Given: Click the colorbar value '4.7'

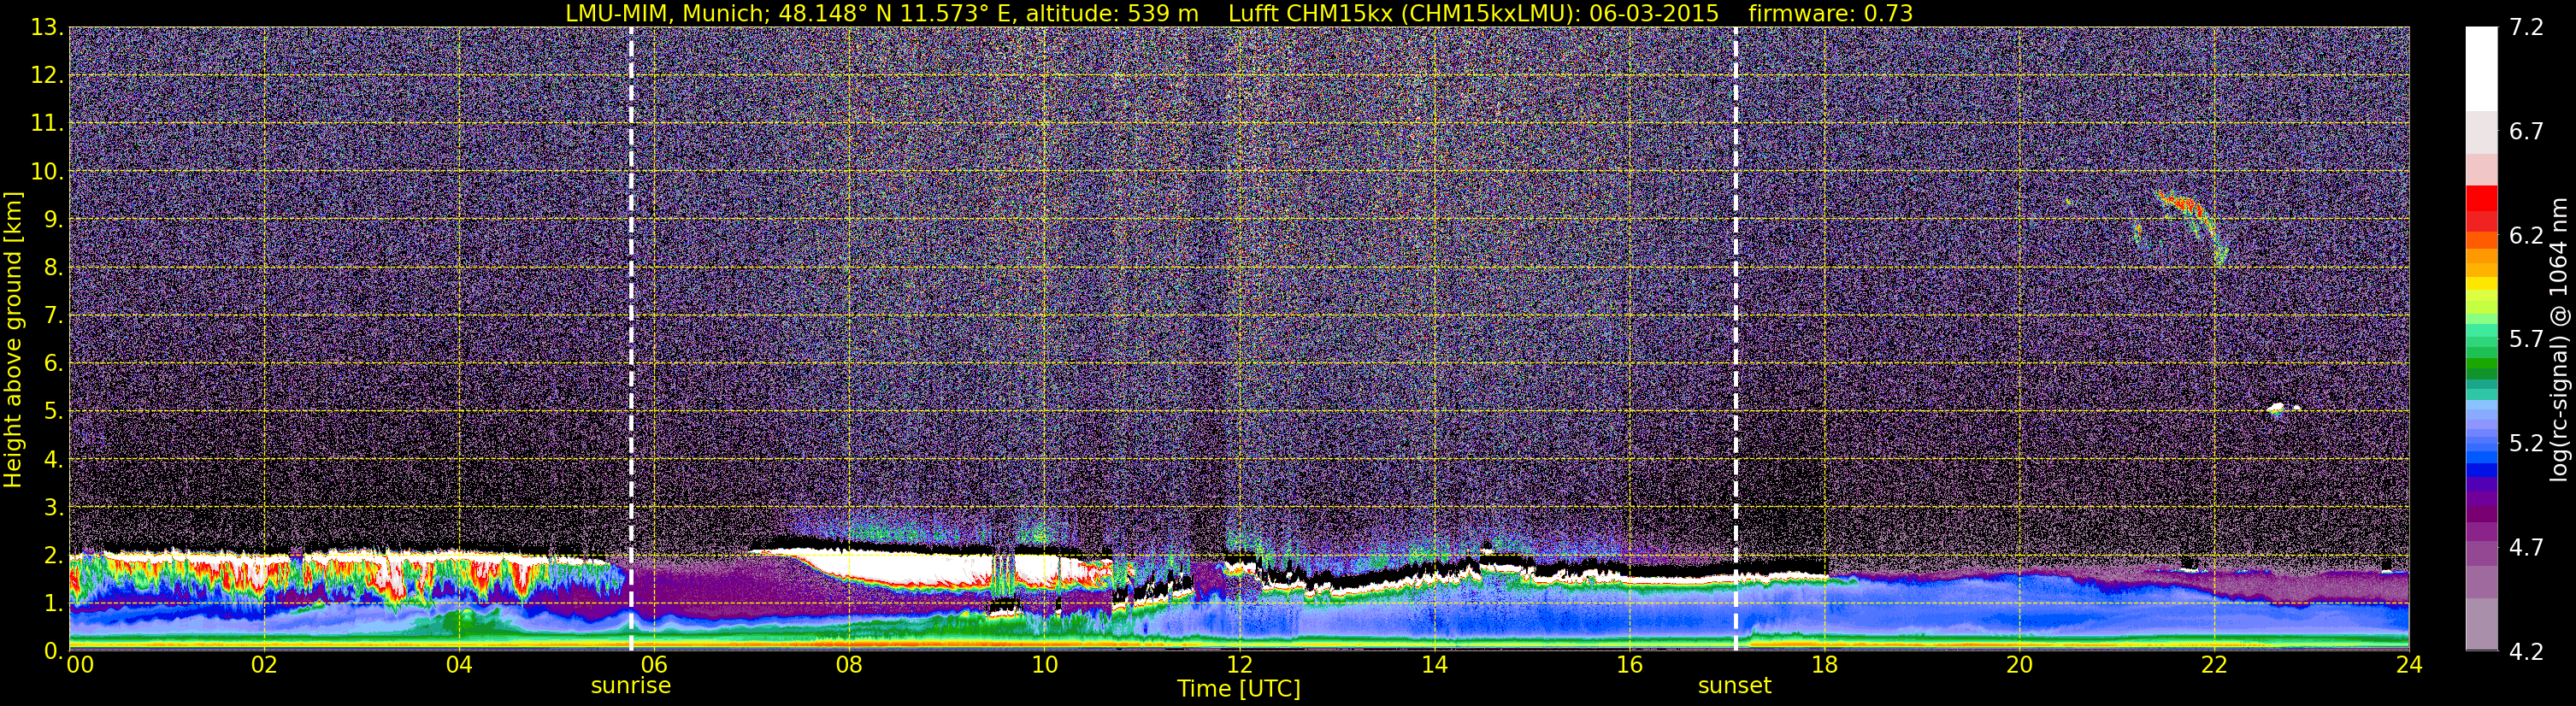Looking at the screenshot, I should point(2526,548).
